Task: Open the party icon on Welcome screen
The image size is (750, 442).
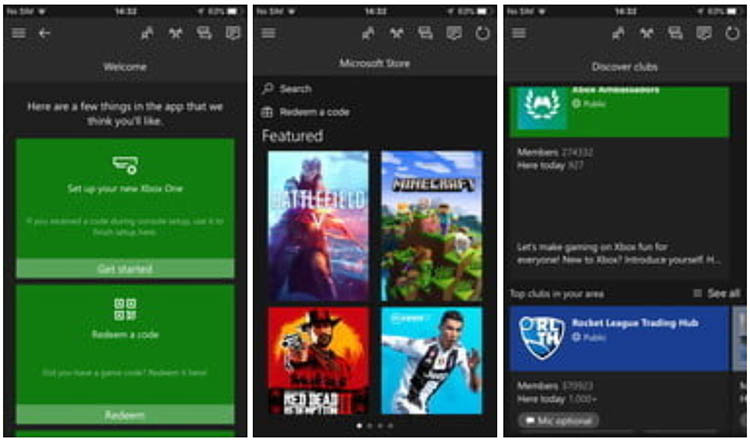Action: pyautogui.click(x=176, y=33)
